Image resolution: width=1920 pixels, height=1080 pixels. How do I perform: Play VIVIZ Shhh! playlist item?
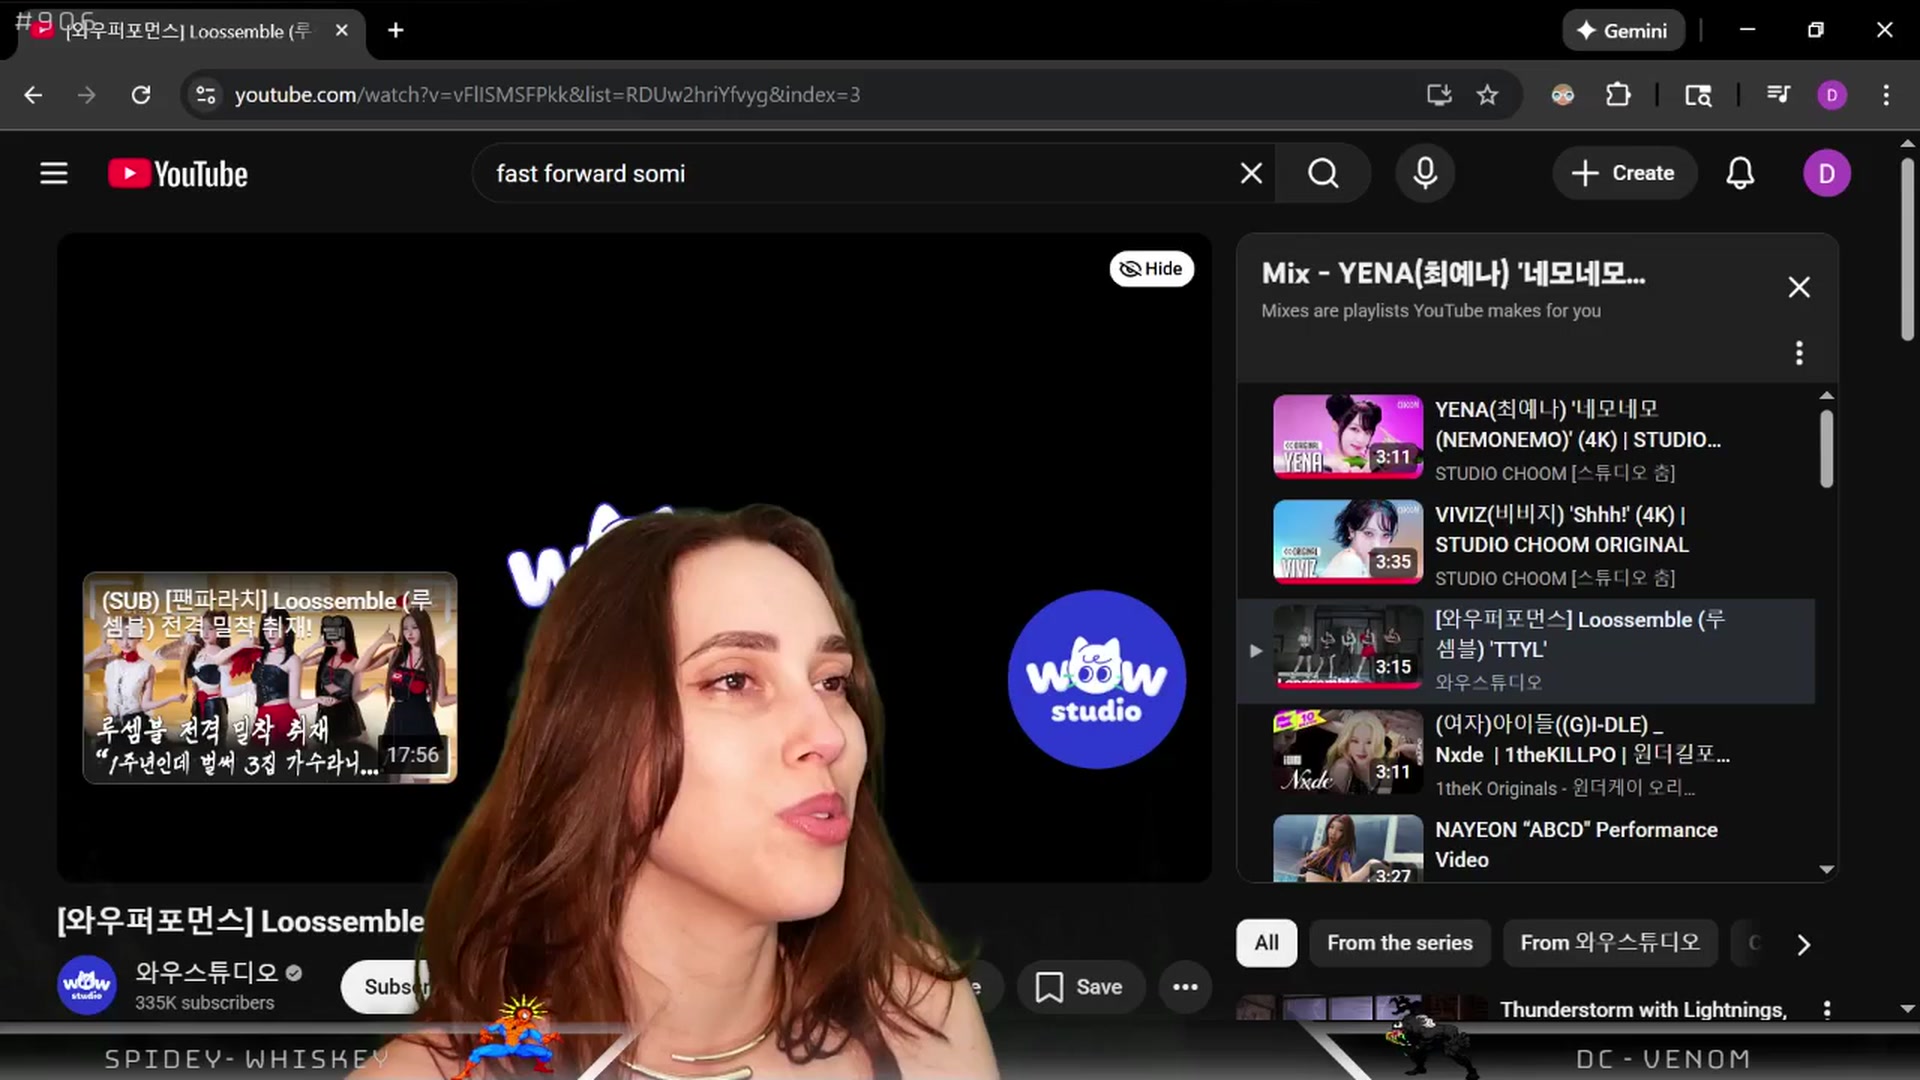click(x=1526, y=543)
